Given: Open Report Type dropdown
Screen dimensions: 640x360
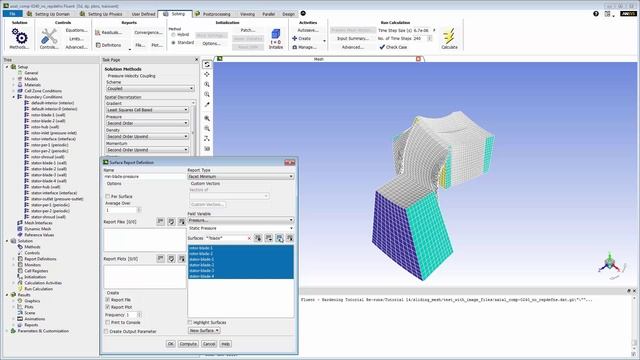Looking at the screenshot, I should [x=240, y=177].
